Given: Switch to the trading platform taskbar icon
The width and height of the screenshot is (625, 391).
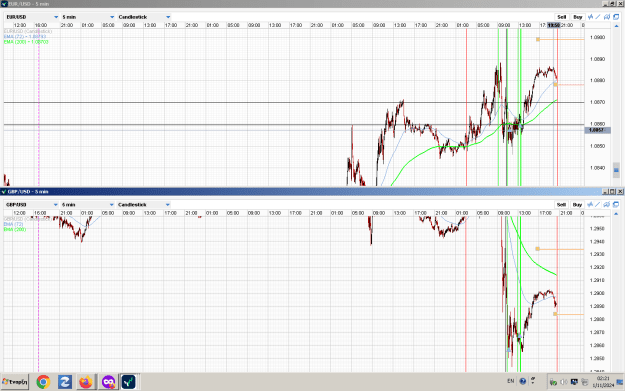Looking at the screenshot, I should (128, 382).
